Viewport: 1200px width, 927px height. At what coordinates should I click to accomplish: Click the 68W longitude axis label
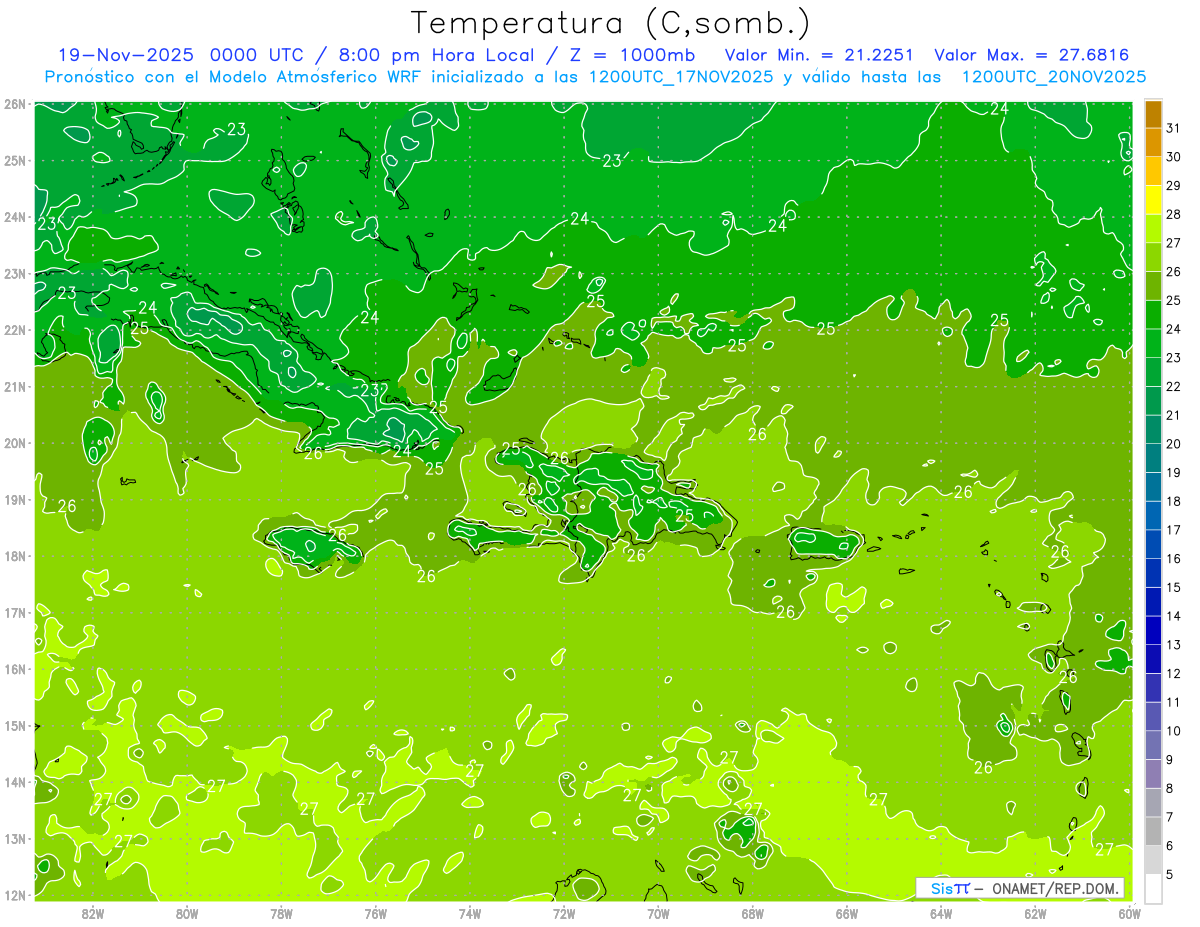pyautogui.click(x=753, y=914)
